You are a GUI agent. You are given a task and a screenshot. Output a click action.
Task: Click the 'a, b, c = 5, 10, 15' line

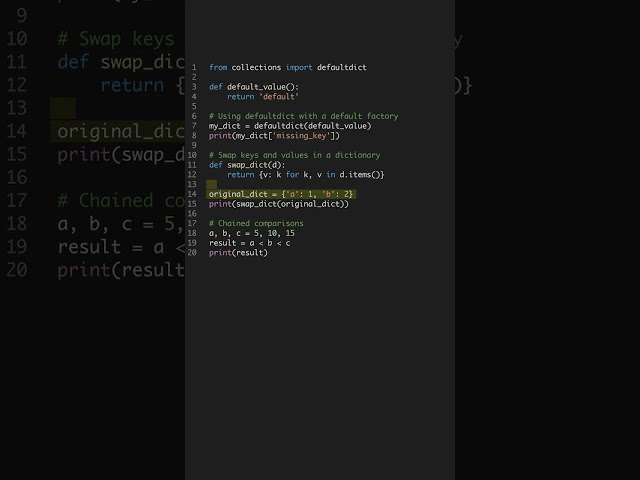click(x=251, y=233)
